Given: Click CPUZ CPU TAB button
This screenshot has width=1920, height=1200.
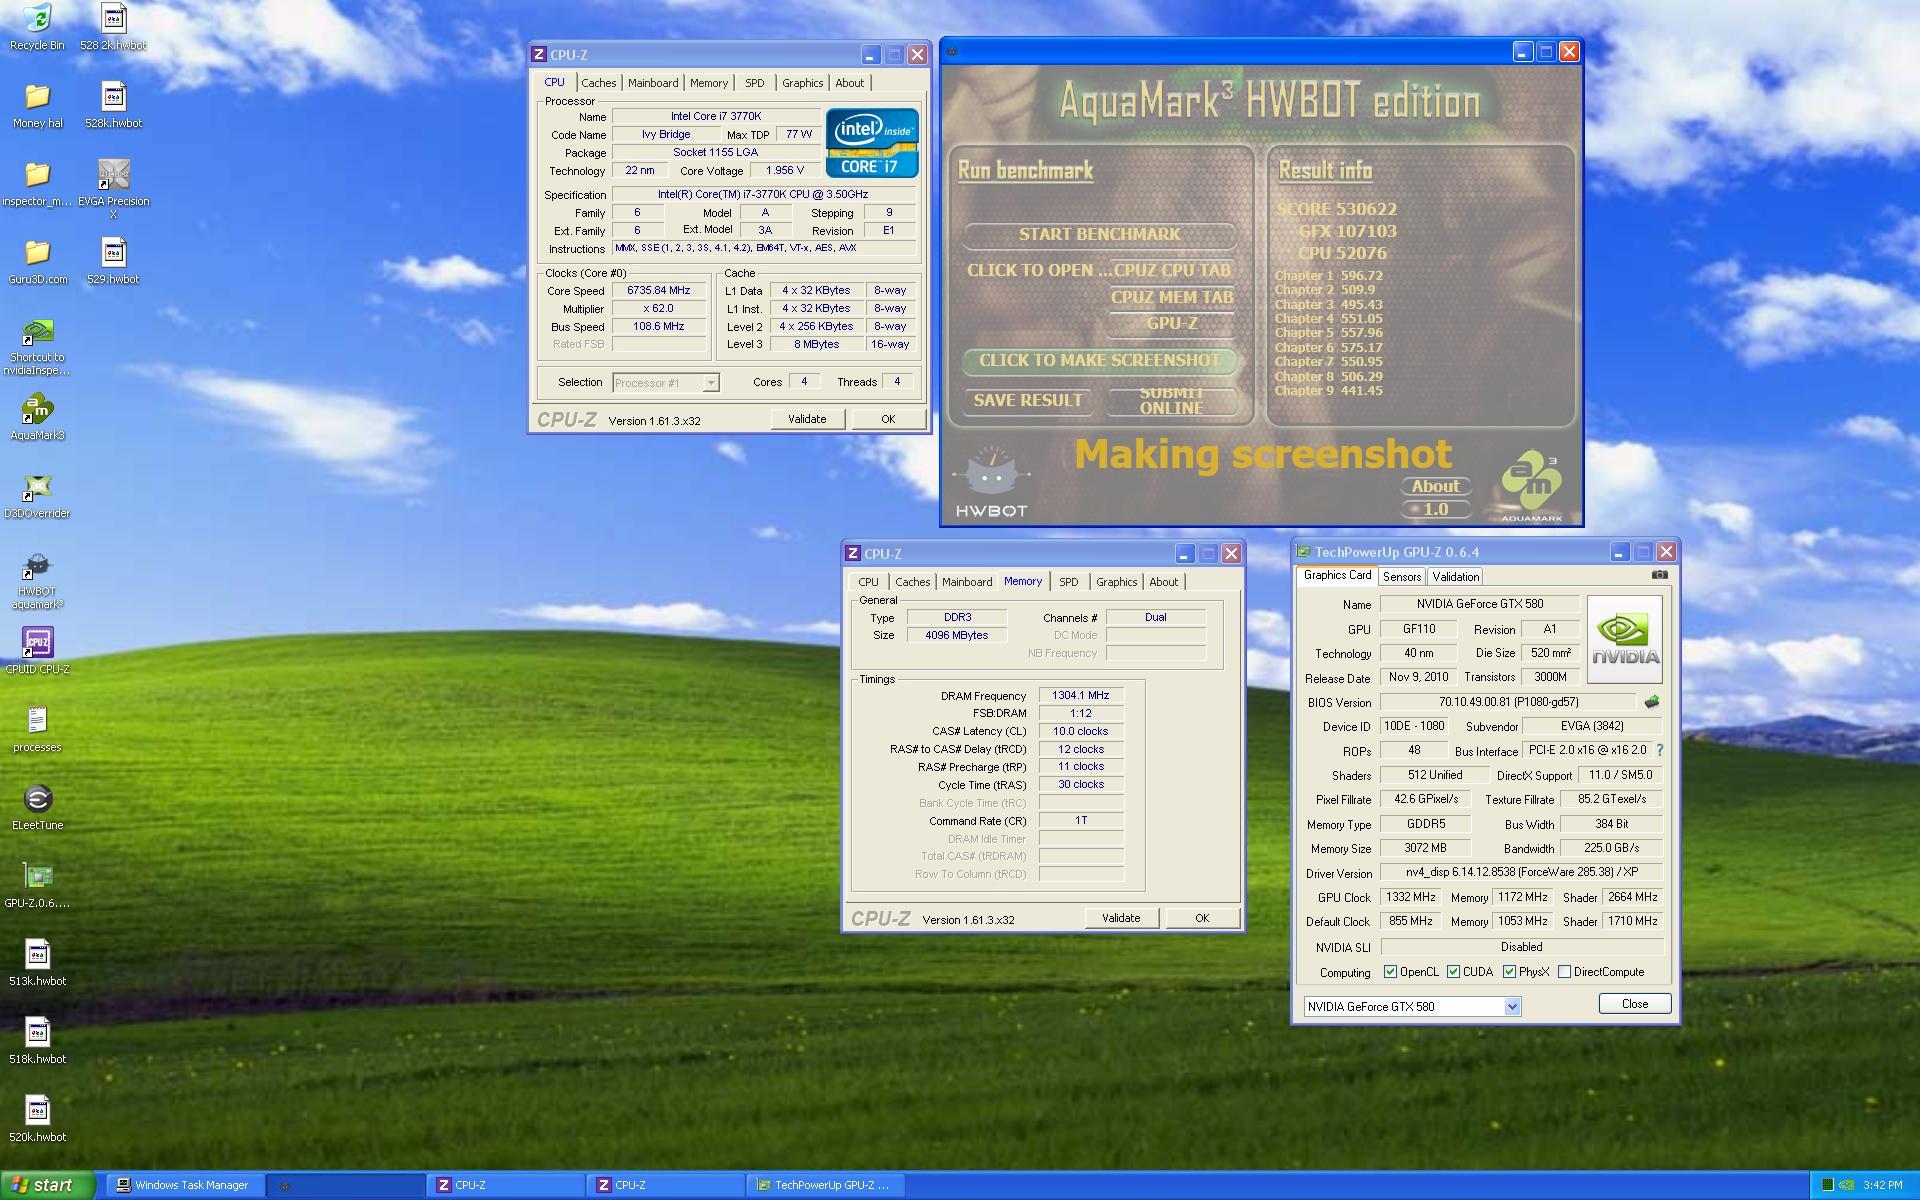Looking at the screenshot, I should (x=1172, y=270).
